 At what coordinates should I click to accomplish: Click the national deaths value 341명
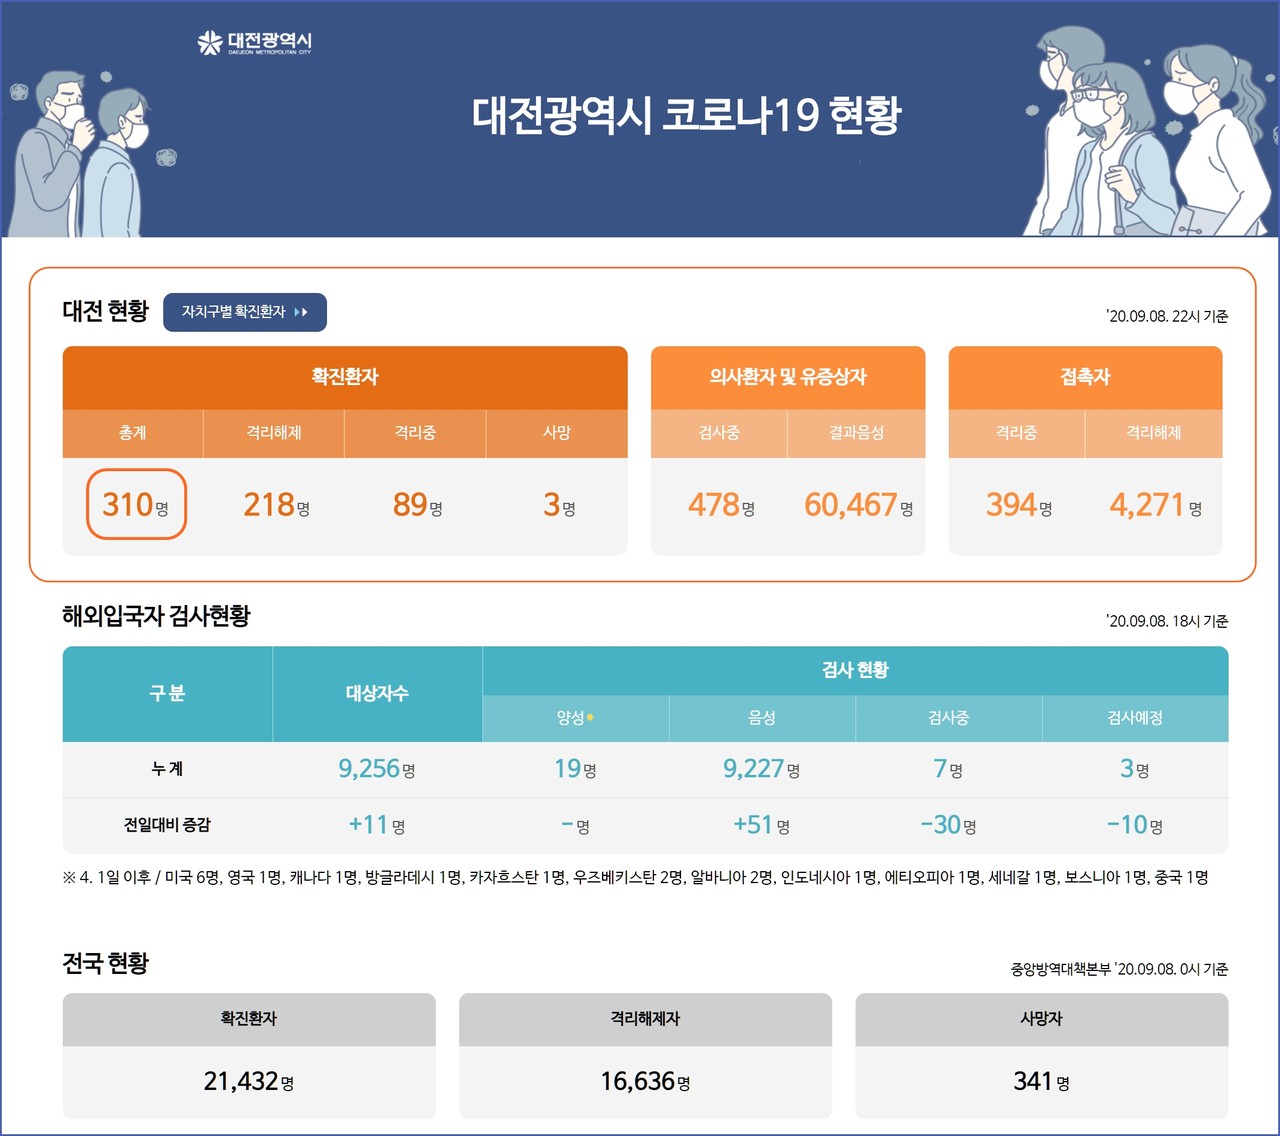point(1041,1081)
